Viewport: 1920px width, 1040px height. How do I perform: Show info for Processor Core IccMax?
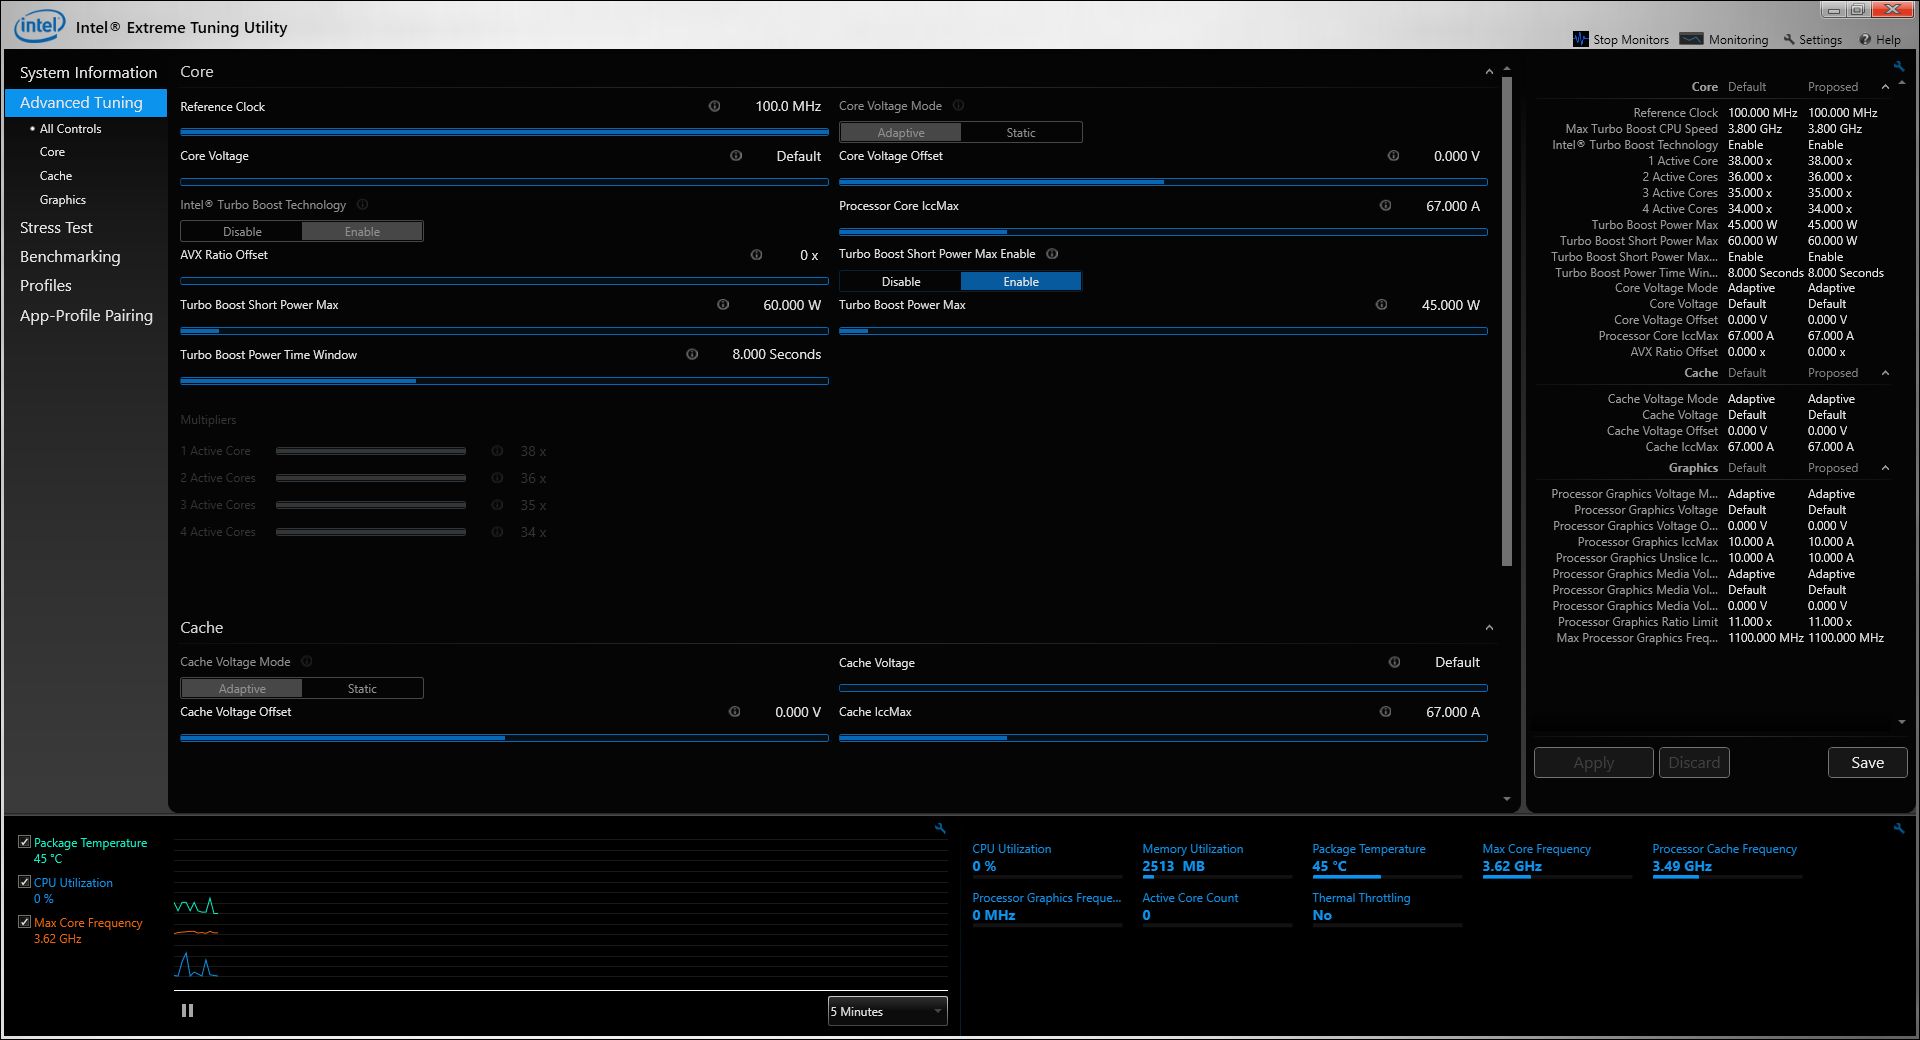(1385, 206)
